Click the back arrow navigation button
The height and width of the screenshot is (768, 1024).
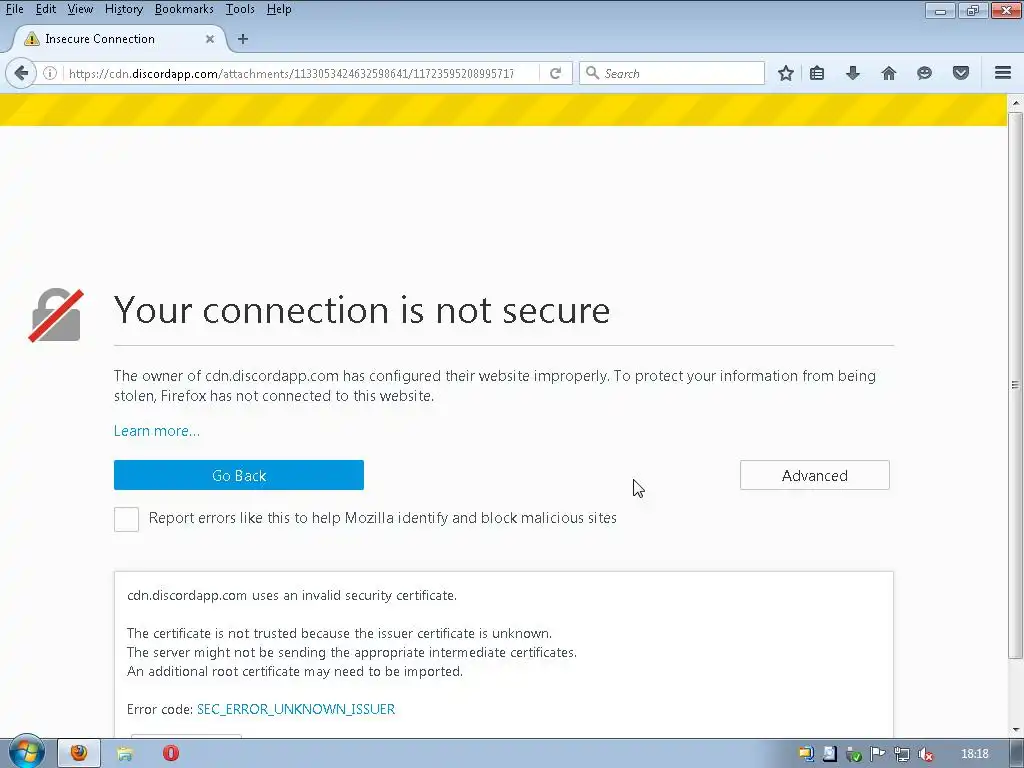(x=21, y=73)
